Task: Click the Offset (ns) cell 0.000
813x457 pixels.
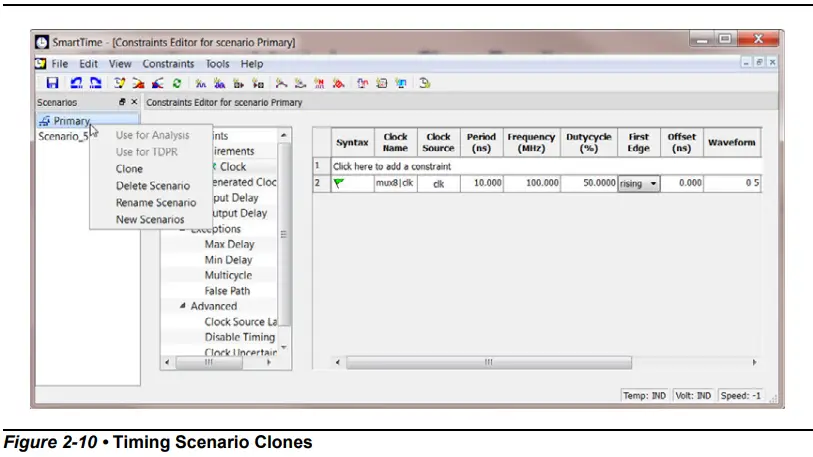Action: click(681, 183)
